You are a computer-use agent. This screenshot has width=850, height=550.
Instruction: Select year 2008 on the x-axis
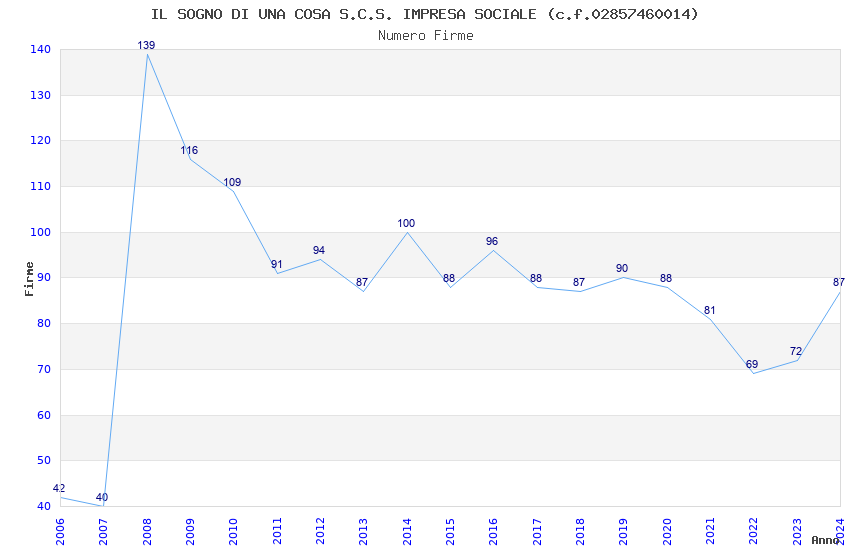tap(146, 531)
